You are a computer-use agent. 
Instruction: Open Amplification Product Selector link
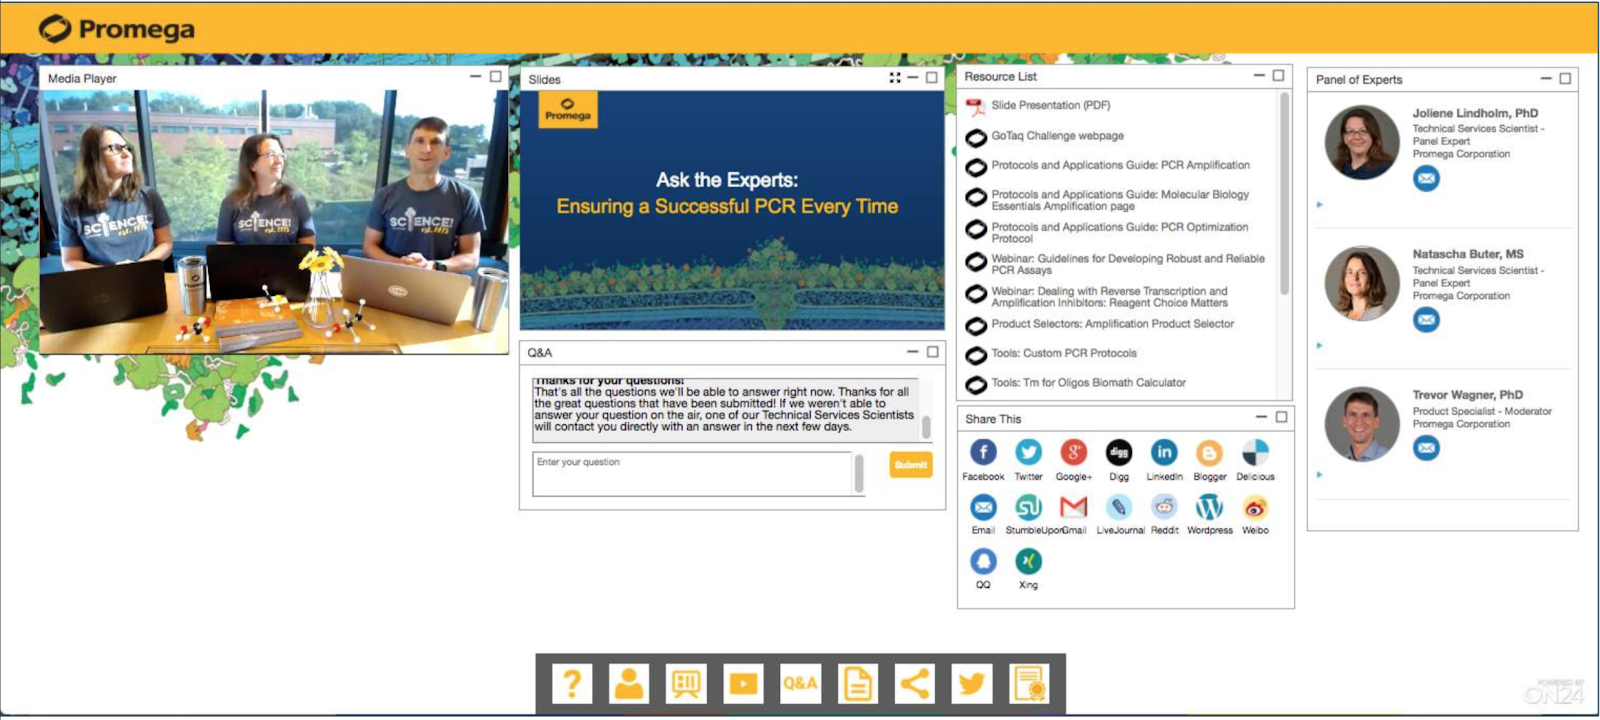tap(1112, 324)
